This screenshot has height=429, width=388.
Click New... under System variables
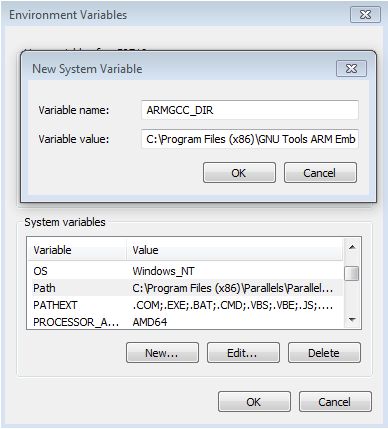pyautogui.click(x=162, y=353)
